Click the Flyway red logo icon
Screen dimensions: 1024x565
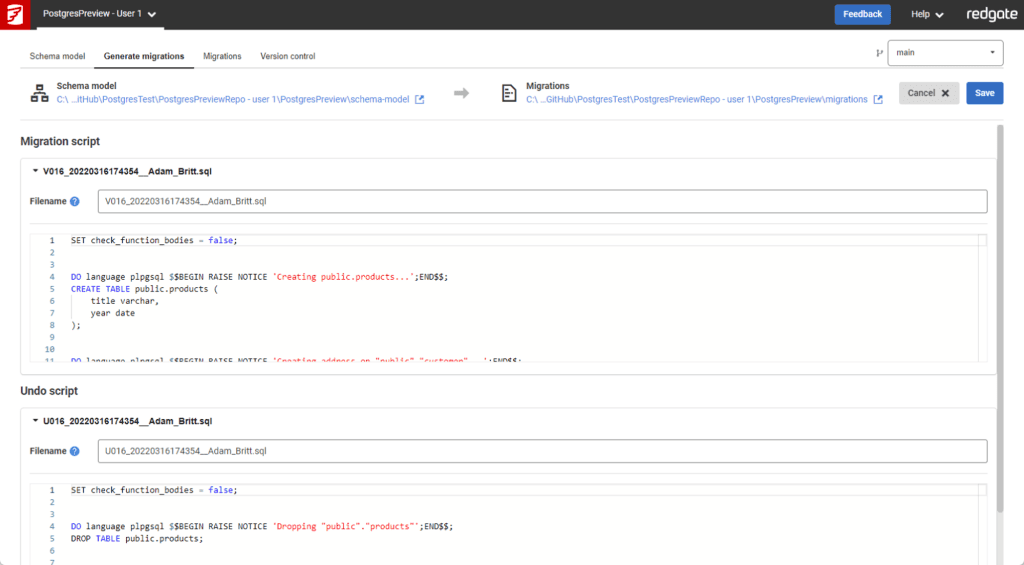[x=14, y=14]
